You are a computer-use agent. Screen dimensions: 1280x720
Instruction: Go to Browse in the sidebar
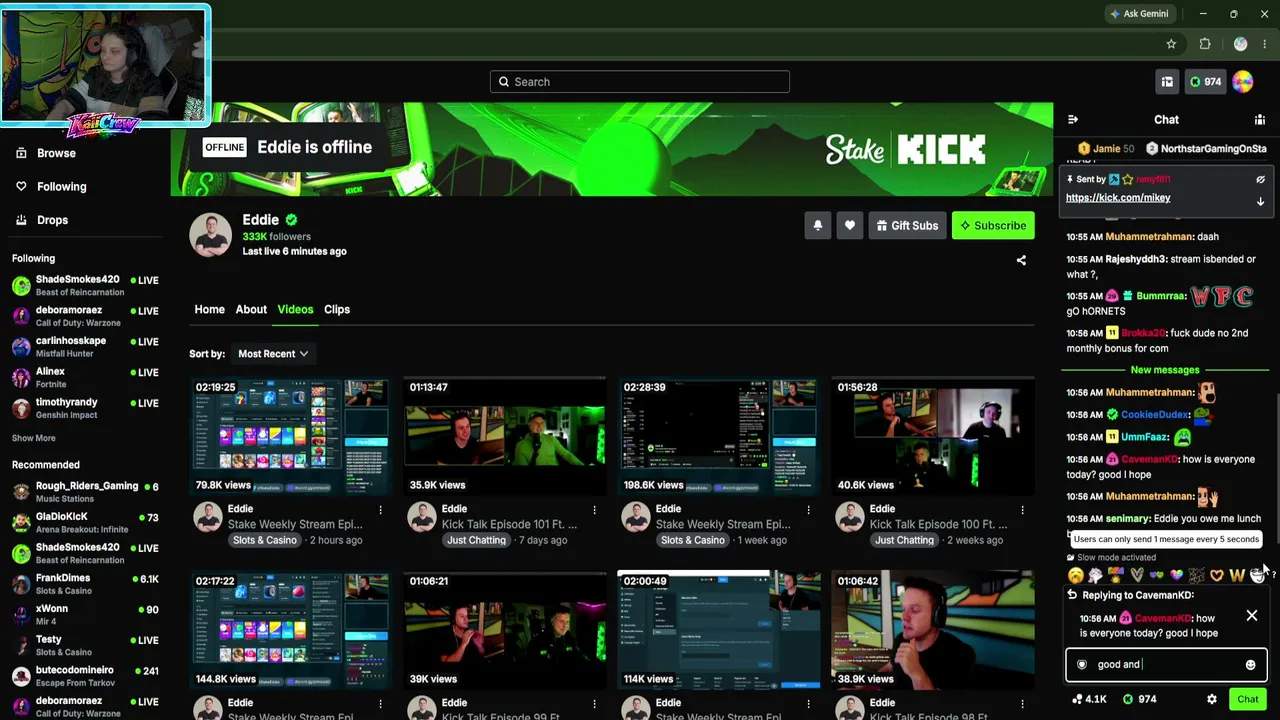click(x=44, y=153)
